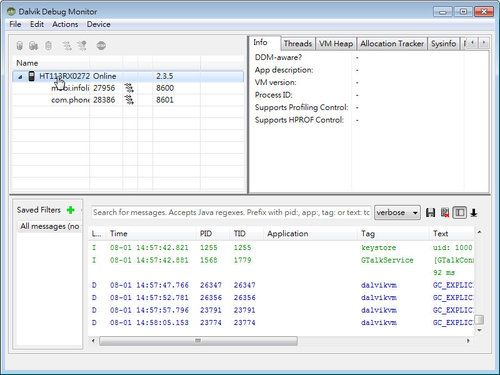Image resolution: width=500 pixels, height=375 pixels.
Task: Add a new saved logcat filter with the green plus
Action: [70, 210]
